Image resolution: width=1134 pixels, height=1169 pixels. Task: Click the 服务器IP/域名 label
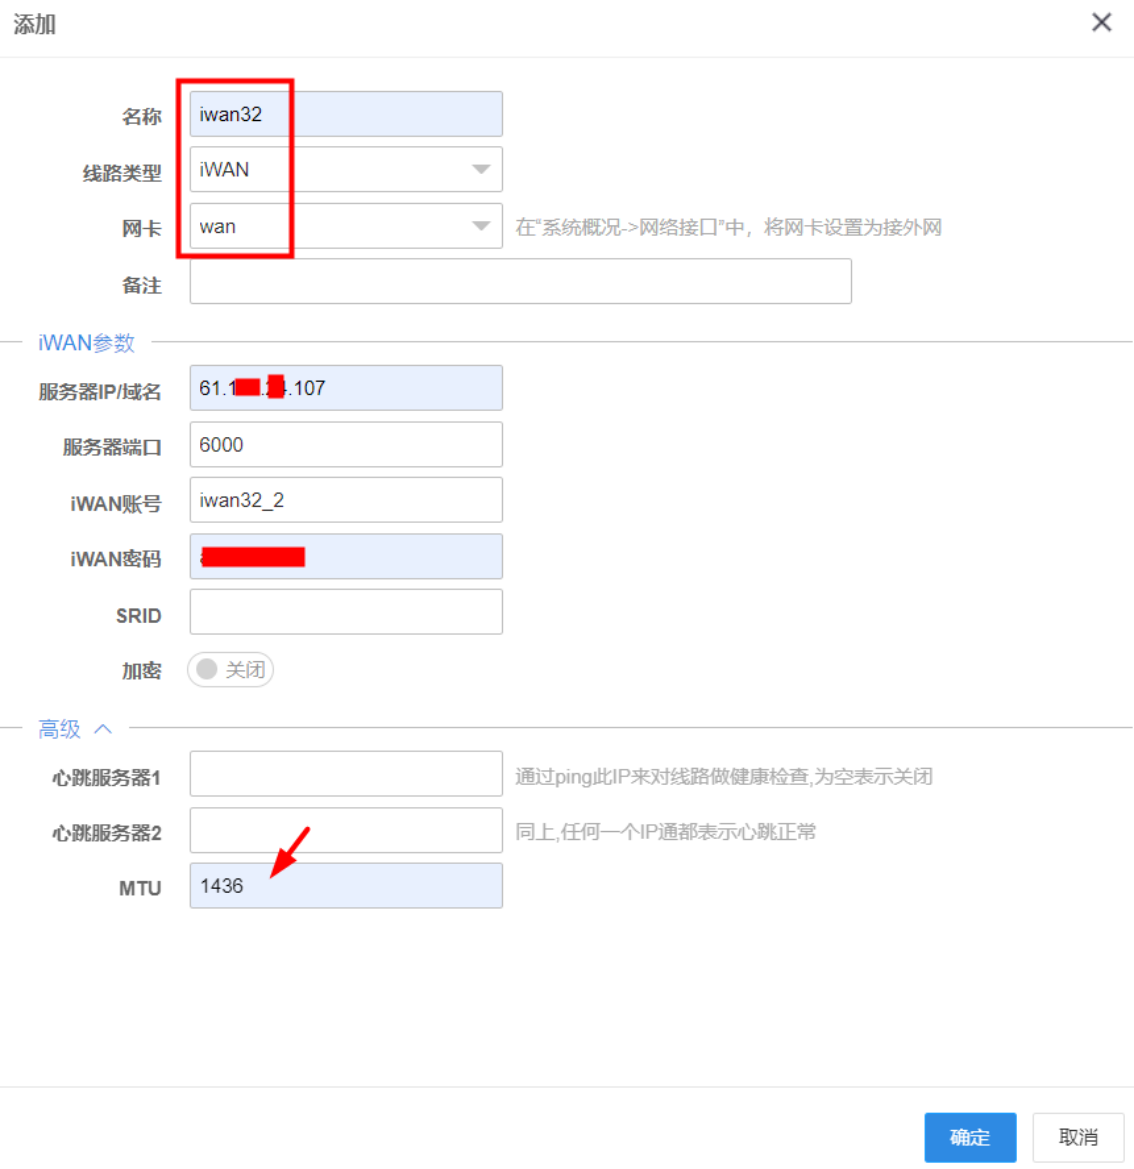click(100, 391)
